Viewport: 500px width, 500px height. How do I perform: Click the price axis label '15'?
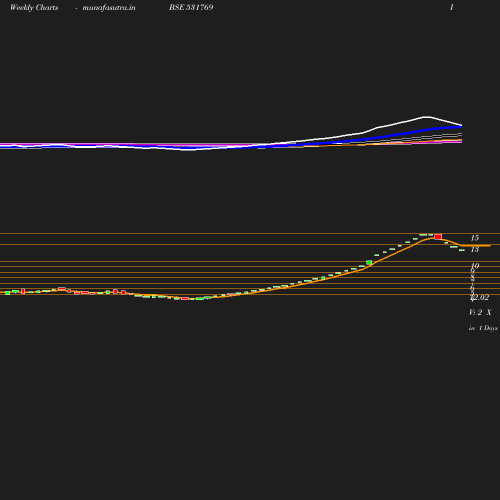point(475,238)
